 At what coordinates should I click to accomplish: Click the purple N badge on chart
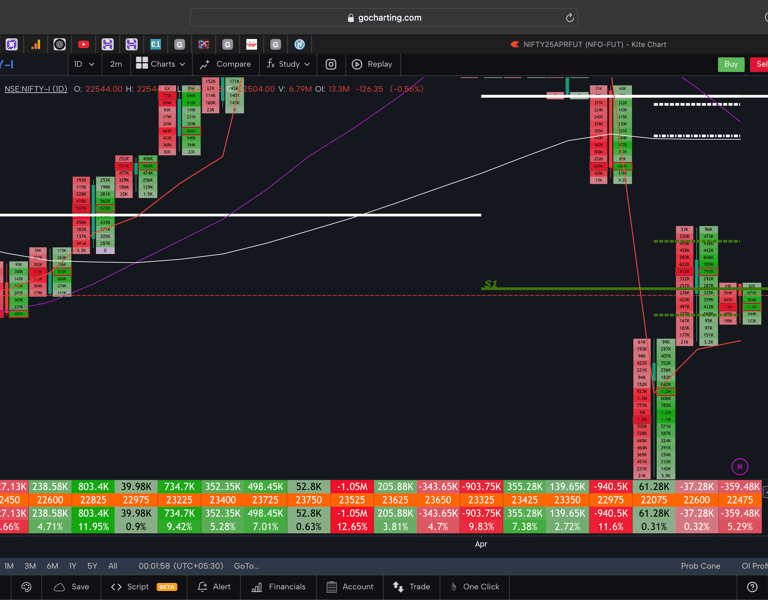coord(740,467)
